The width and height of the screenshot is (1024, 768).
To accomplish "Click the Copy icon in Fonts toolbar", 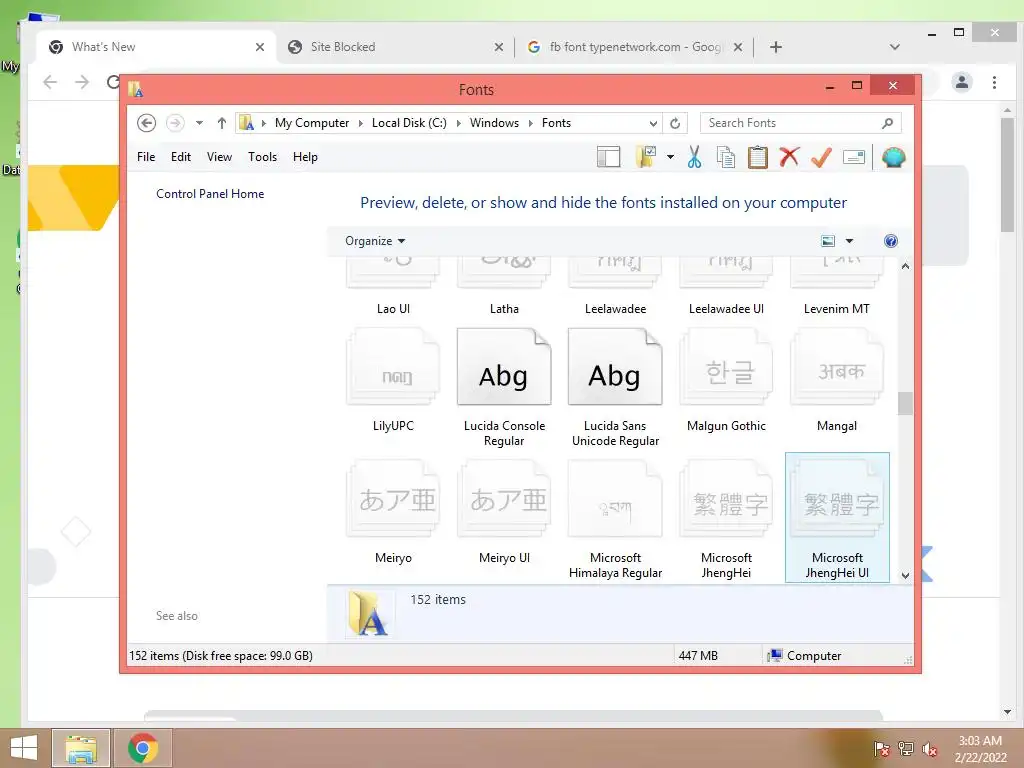I will coord(726,157).
